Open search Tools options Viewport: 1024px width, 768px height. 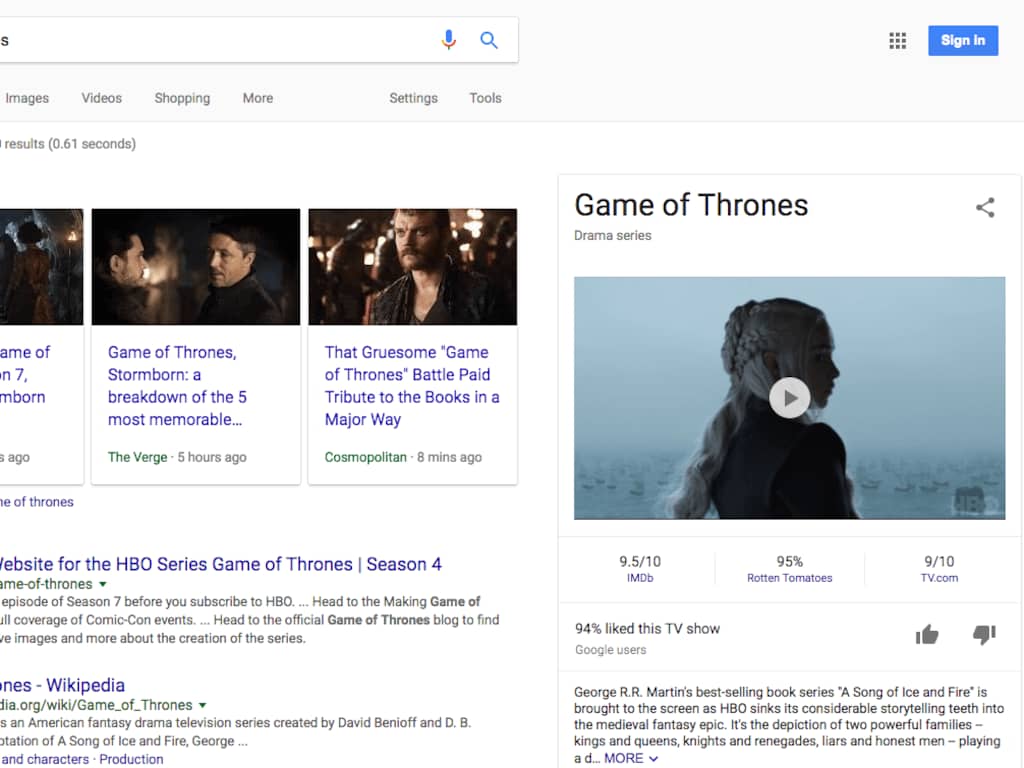(485, 98)
